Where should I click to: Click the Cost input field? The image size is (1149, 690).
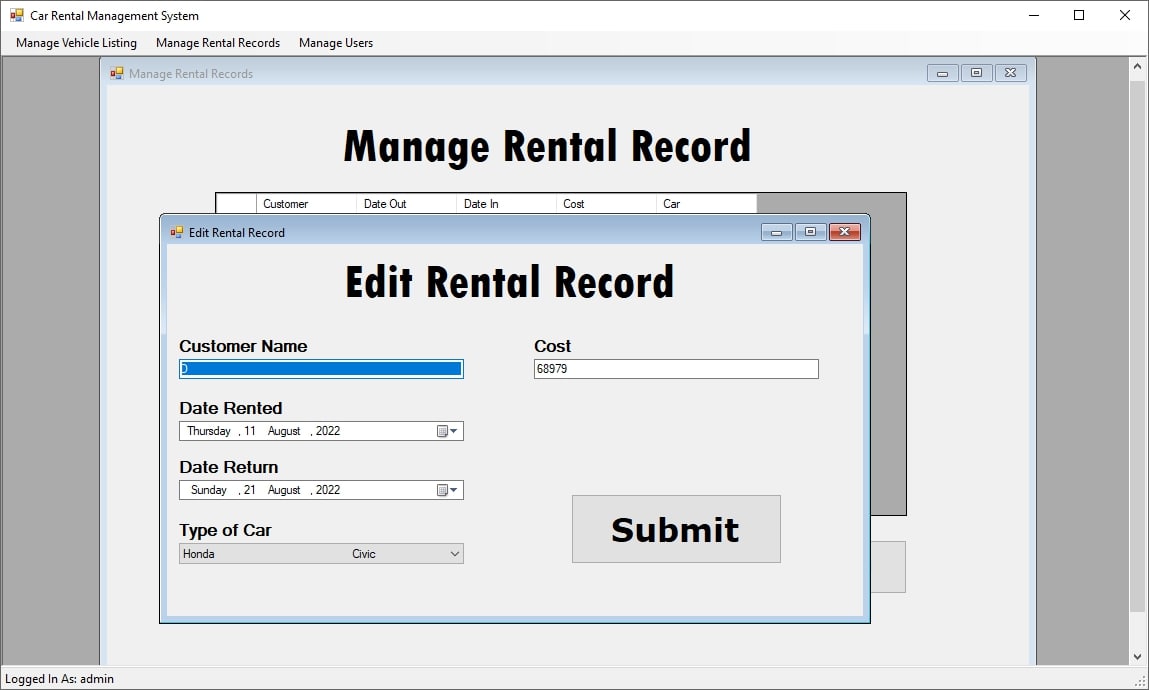point(676,368)
